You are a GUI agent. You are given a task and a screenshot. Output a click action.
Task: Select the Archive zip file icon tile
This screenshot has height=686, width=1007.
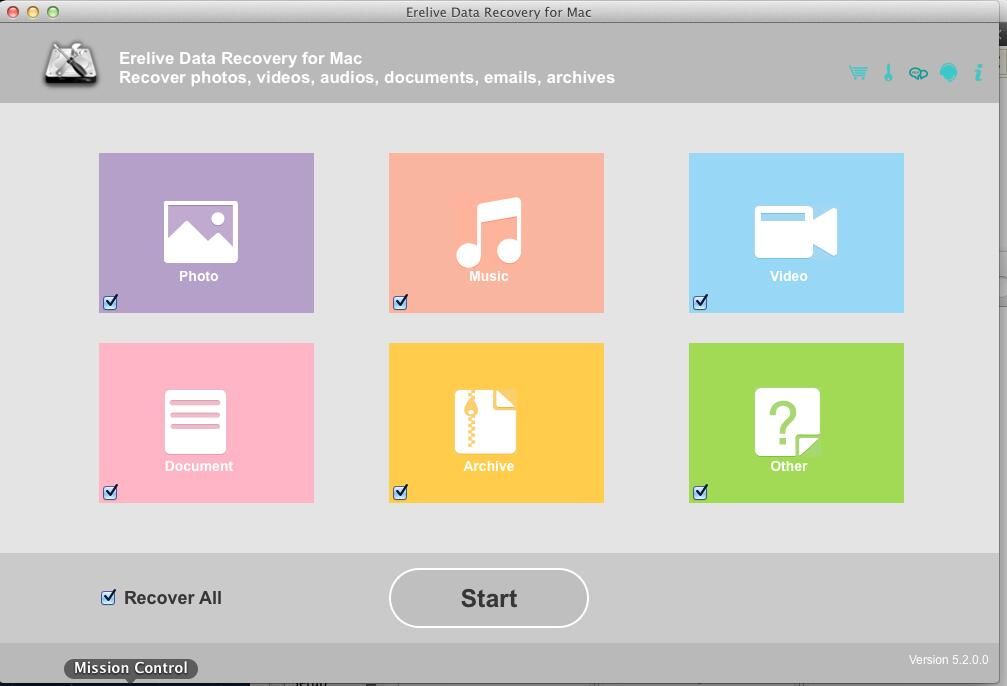pos(496,423)
